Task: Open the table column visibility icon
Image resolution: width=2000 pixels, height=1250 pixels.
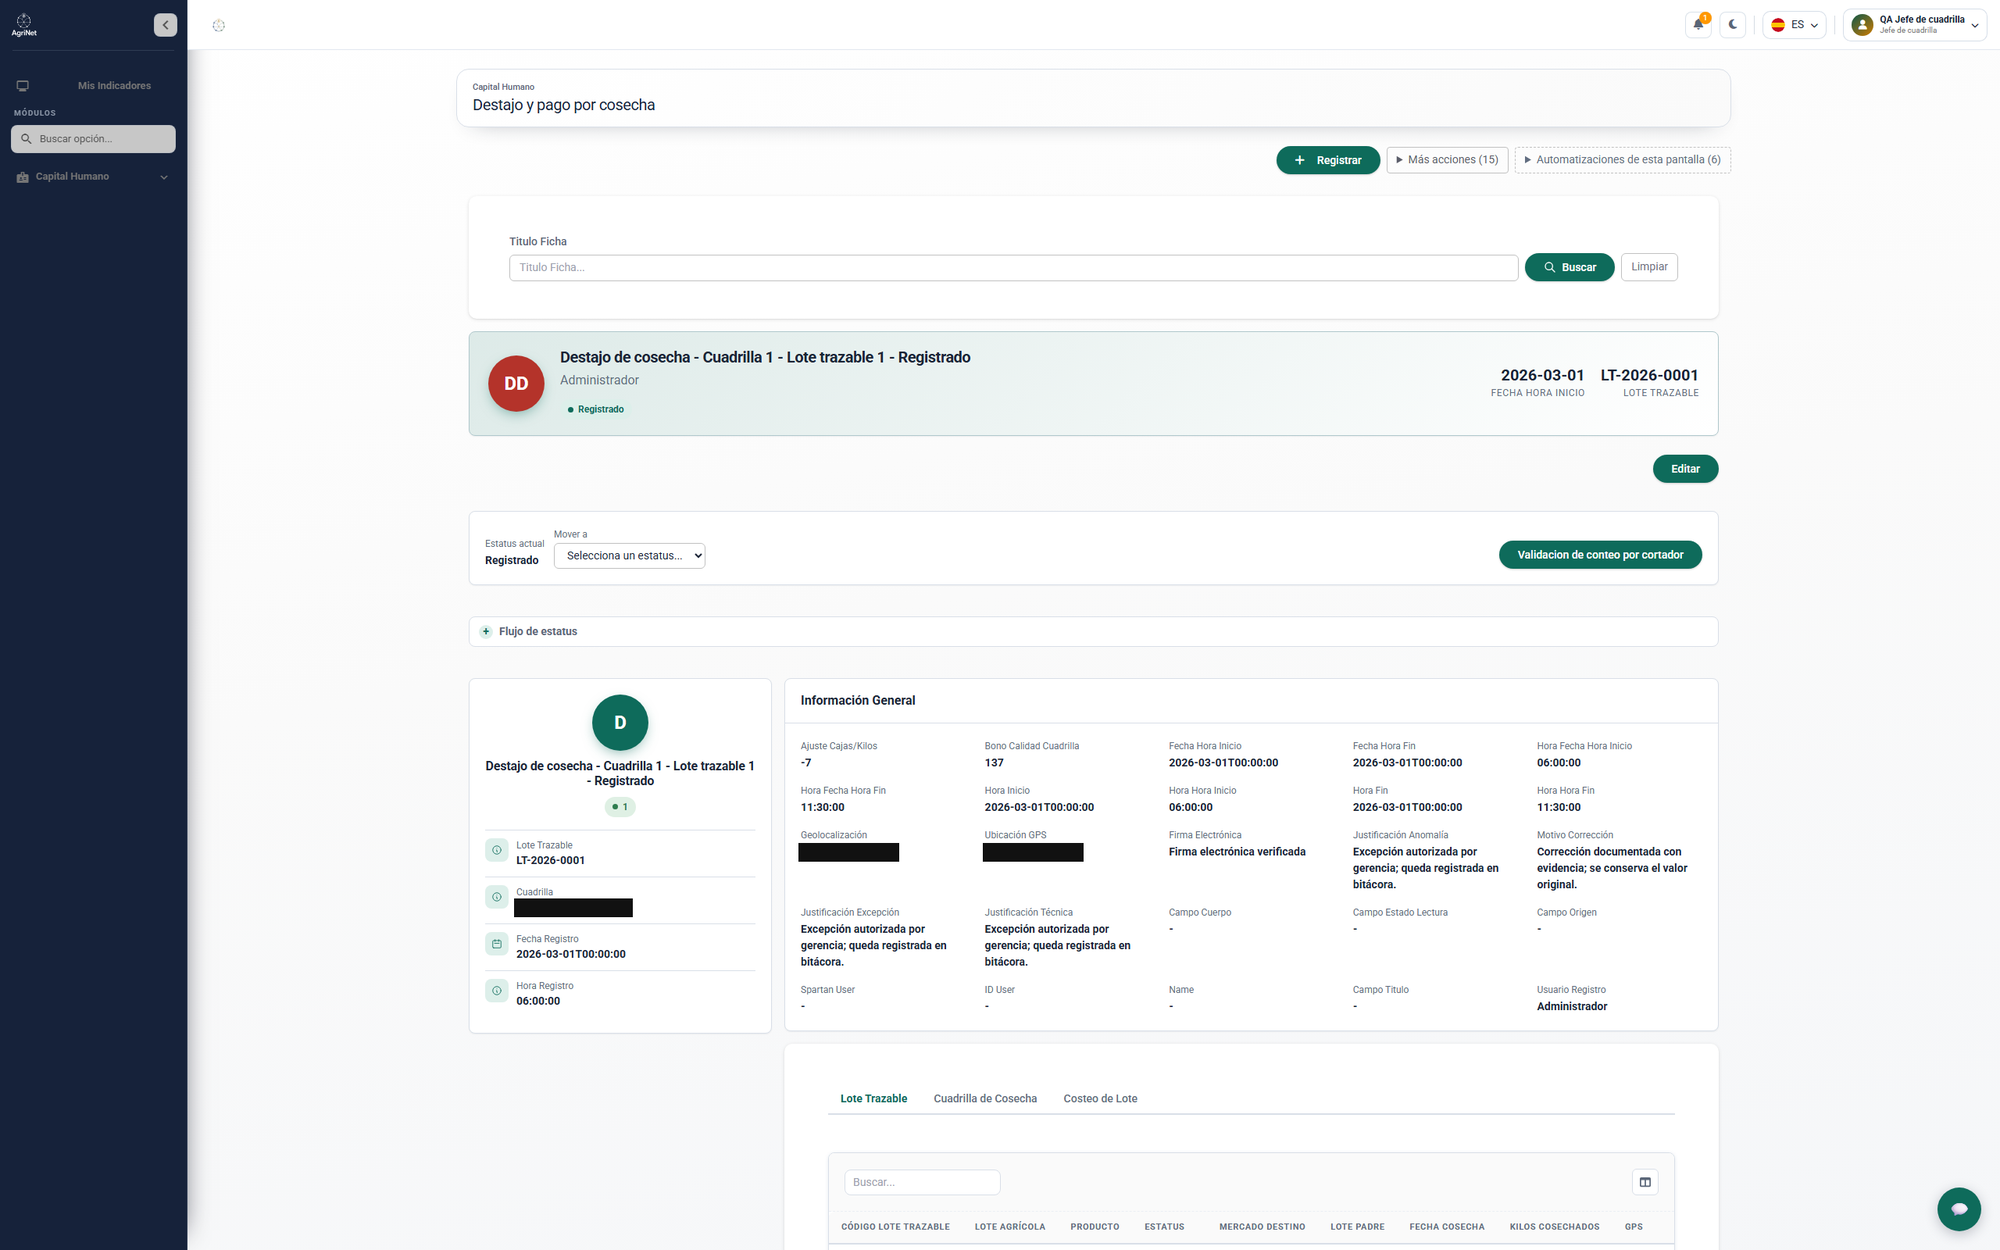Action: click(x=1645, y=1183)
